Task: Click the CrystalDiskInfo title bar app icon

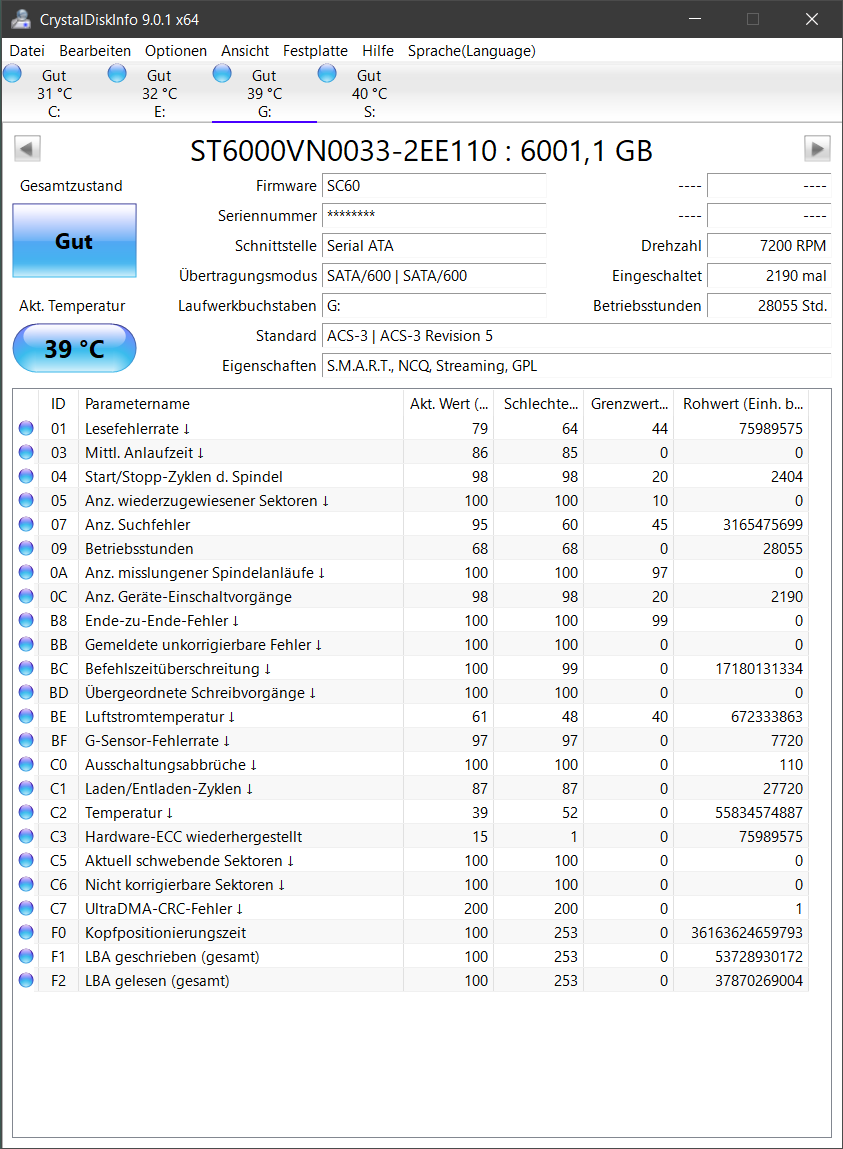Action: 21,19
